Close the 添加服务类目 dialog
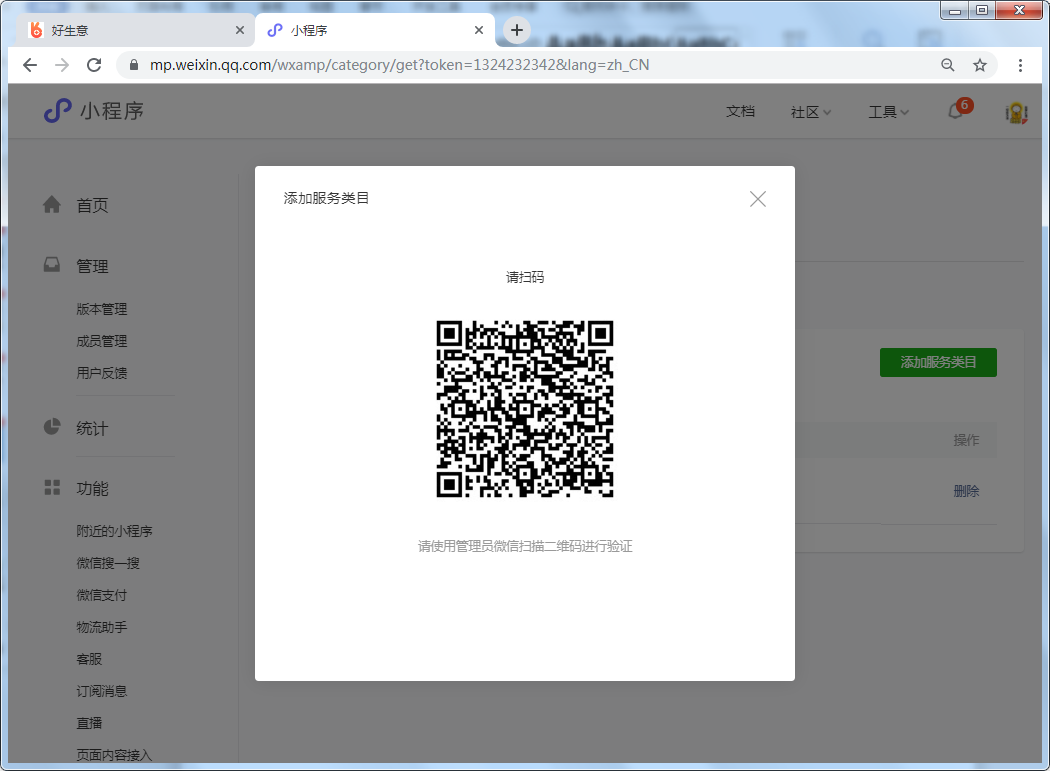Image resolution: width=1050 pixels, height=771 pixels. pos(757,199)
